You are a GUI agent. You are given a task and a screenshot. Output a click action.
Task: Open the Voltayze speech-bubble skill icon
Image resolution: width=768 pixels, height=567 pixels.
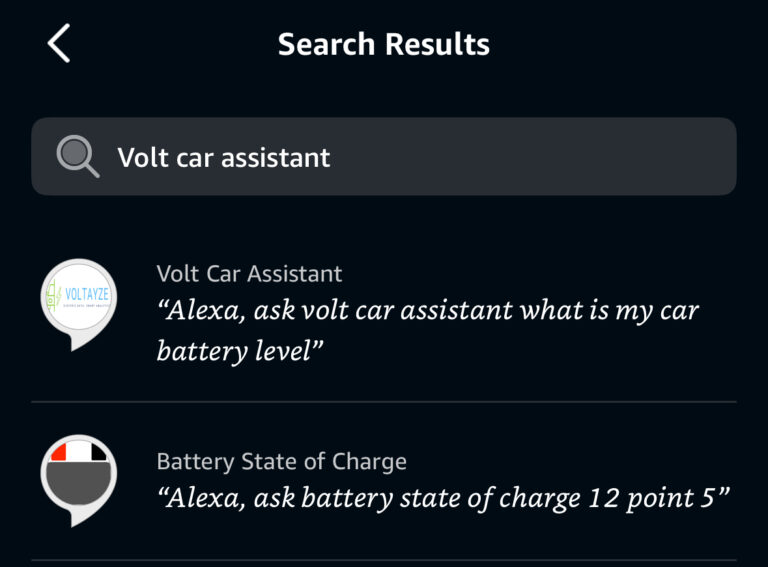pyautogui.click(x=79, y=303)
